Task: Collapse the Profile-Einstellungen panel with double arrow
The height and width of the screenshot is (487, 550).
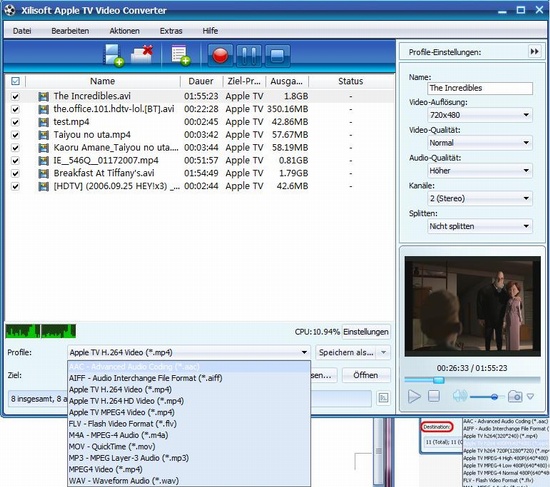Action: (534, 52)
